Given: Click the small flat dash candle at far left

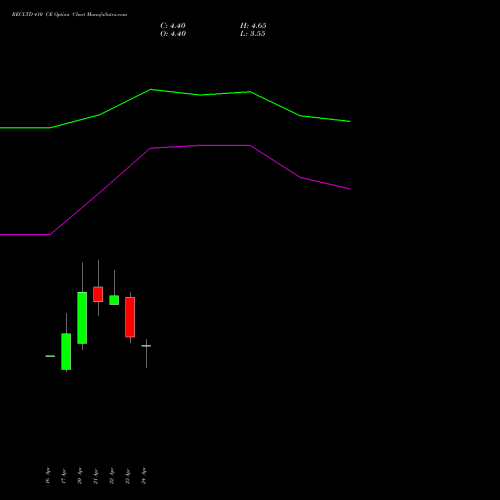Looking at the screenshot, I should (50, 356).
